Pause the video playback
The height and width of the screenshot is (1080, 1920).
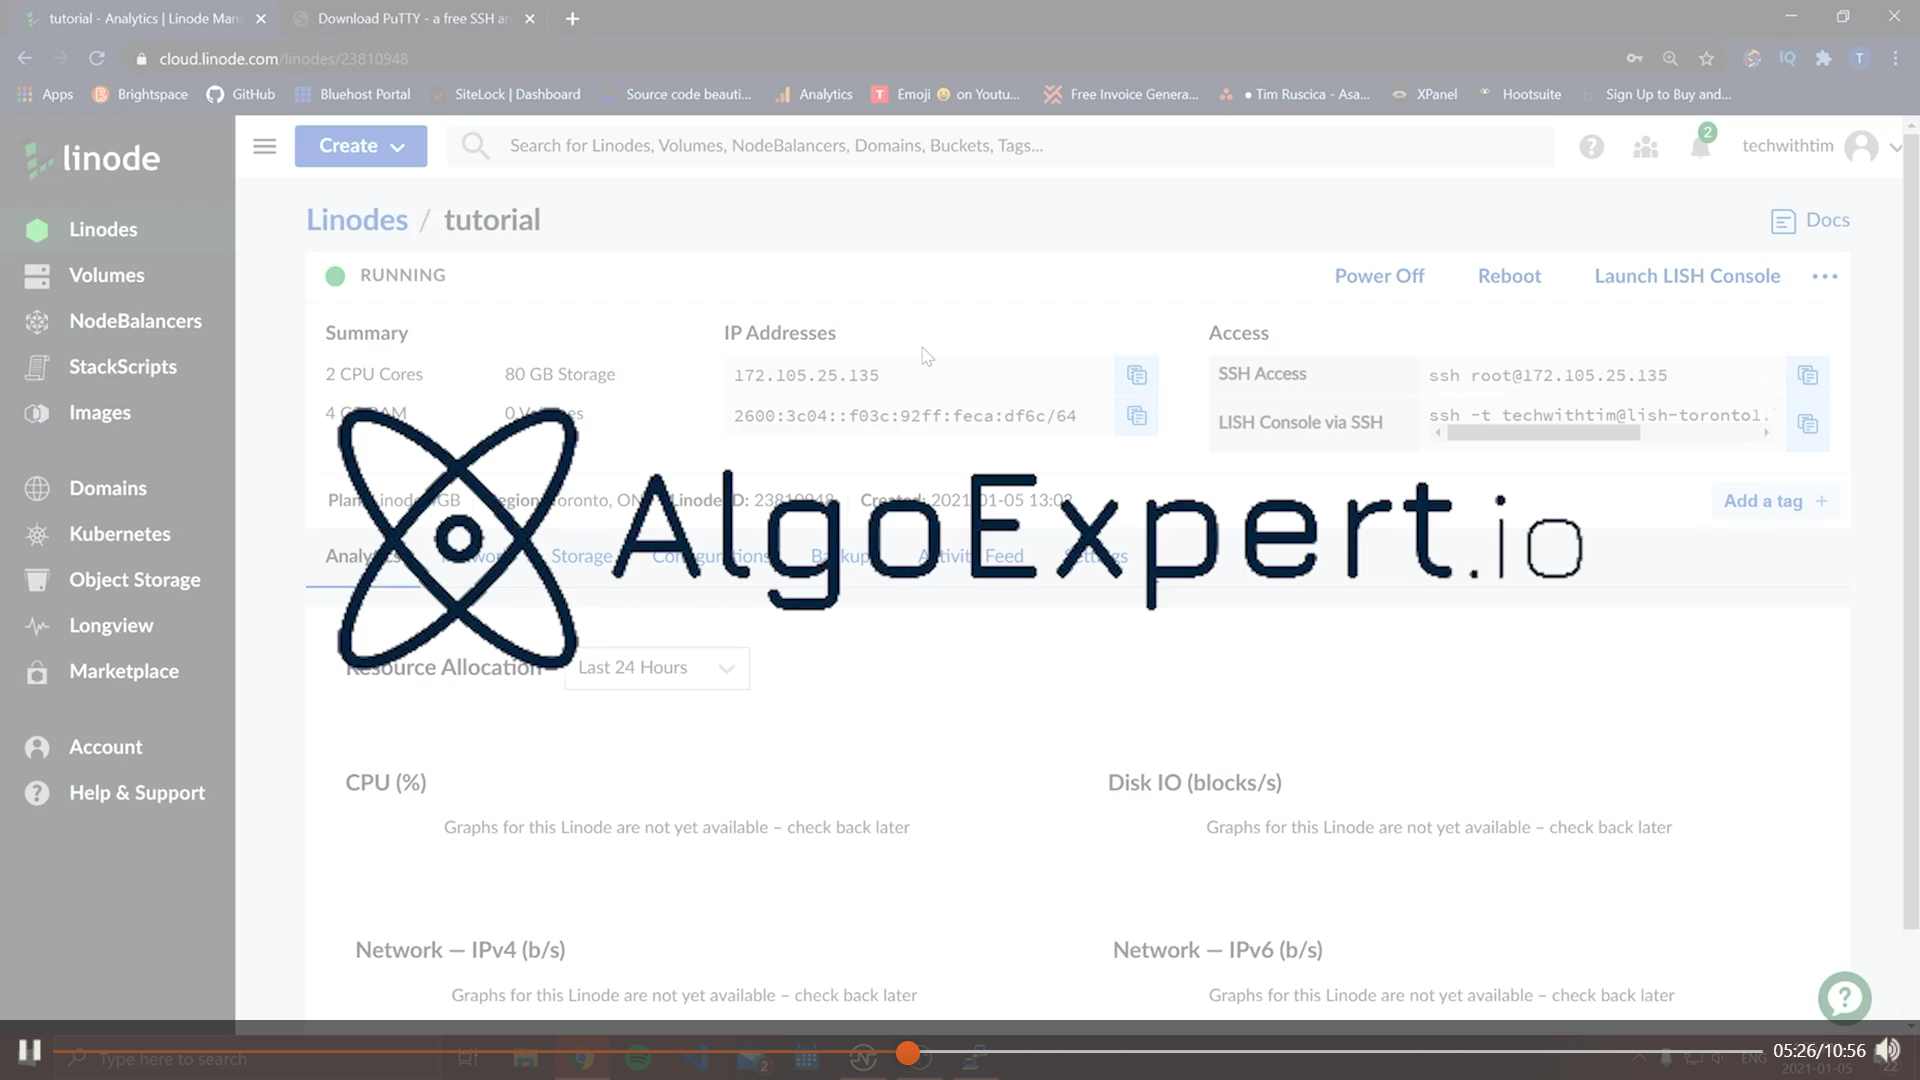coord(29,1050)
